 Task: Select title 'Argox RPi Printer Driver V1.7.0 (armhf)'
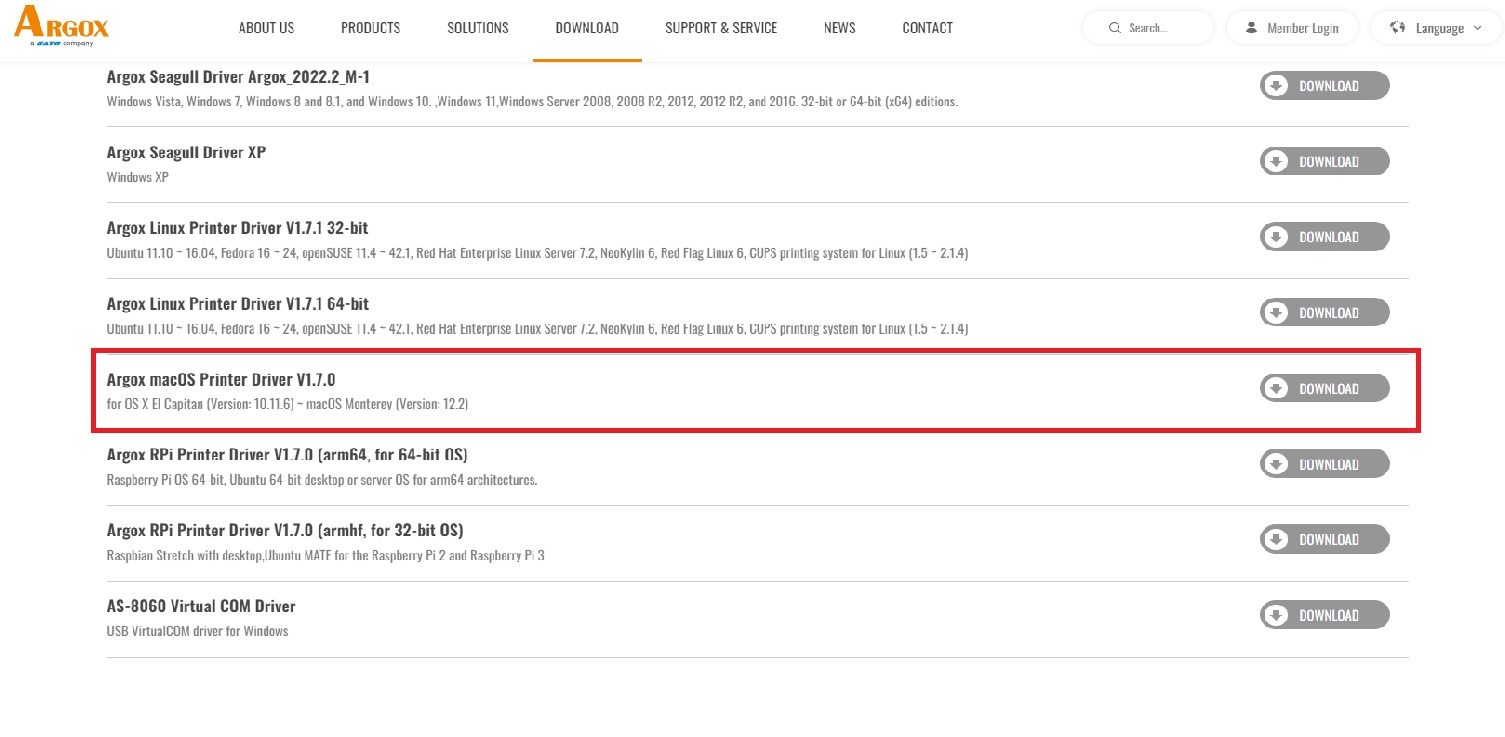(x=285, y=530)
